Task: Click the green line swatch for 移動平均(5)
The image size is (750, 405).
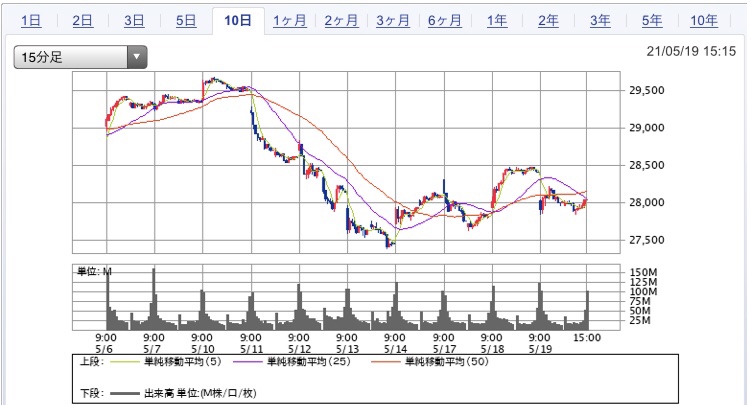Action: 125,362
